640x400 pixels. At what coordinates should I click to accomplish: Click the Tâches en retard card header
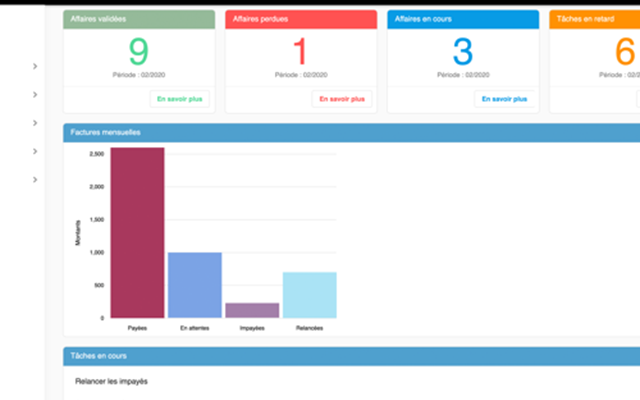coord(595,19)
